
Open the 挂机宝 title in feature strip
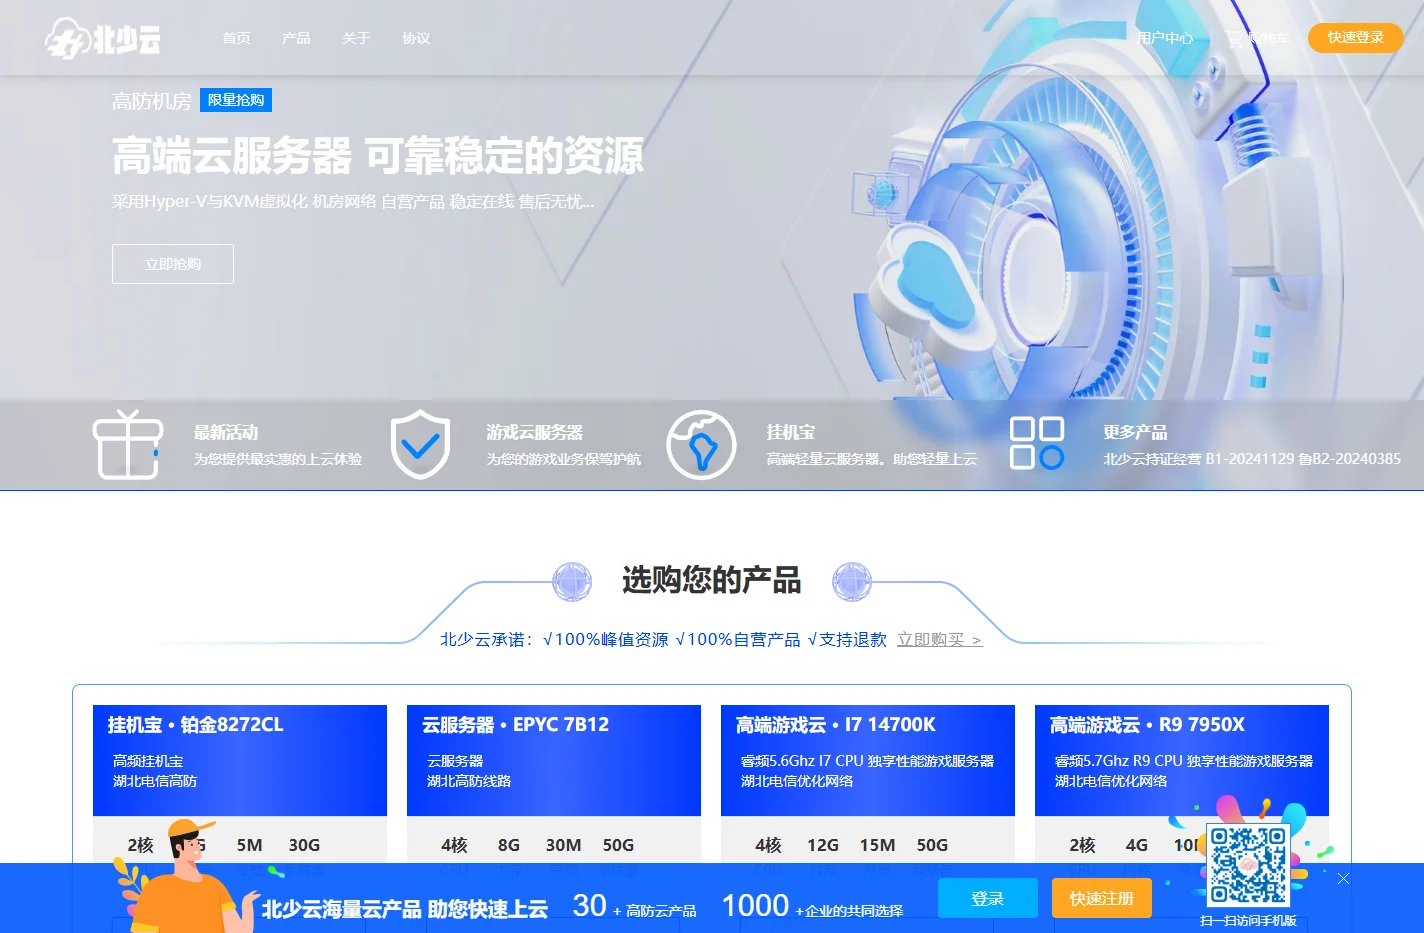coord(791,432)
